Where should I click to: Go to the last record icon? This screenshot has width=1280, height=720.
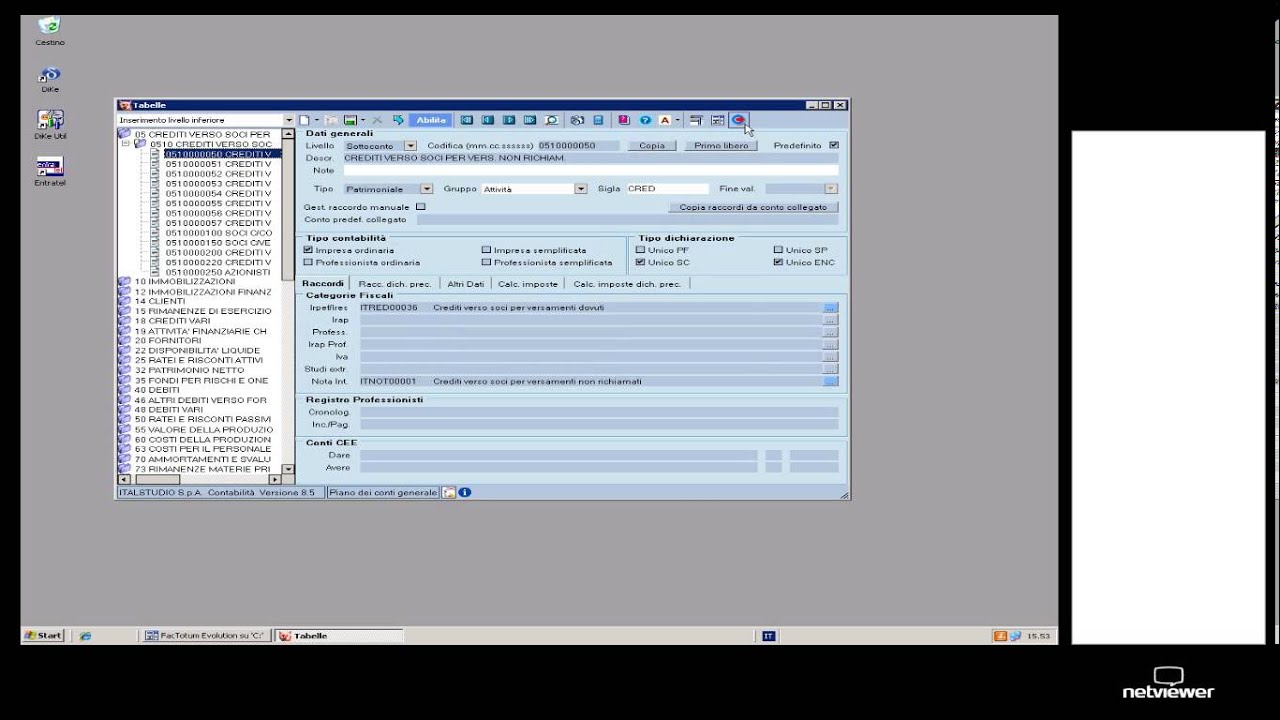[530, 120]
